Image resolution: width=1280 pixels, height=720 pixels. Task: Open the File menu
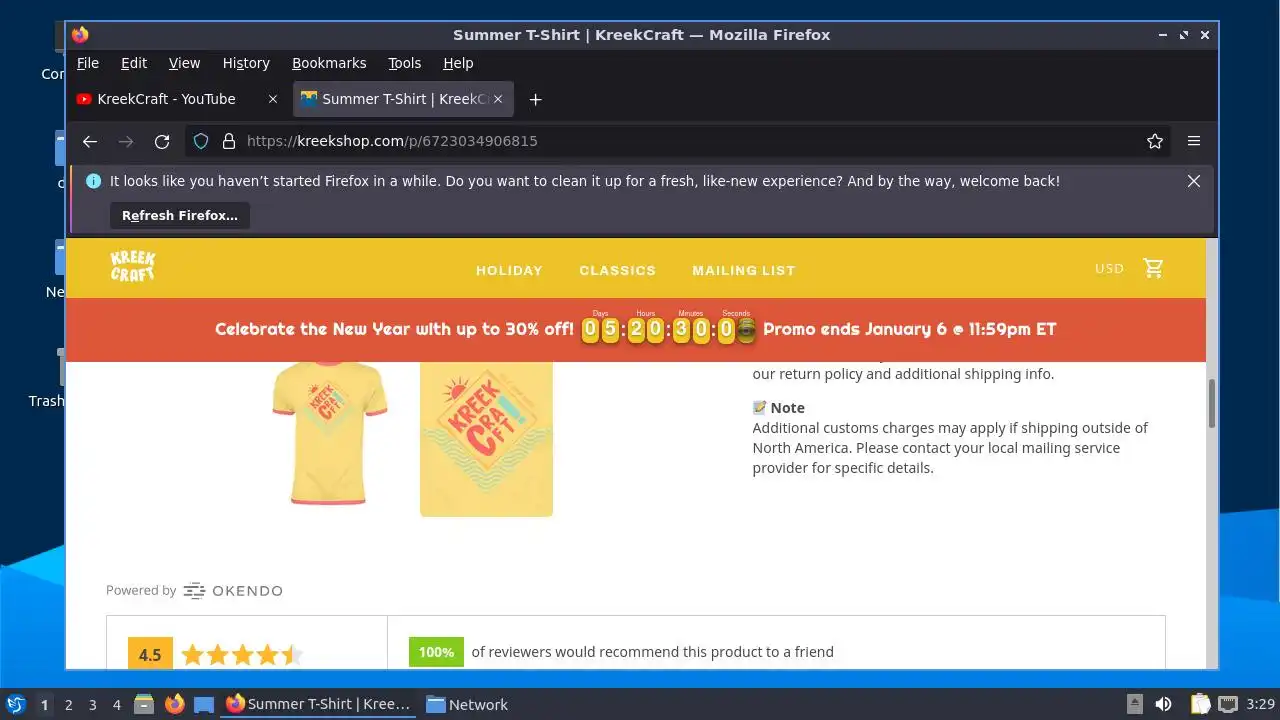pyautogui.click(x=88, y=63)
